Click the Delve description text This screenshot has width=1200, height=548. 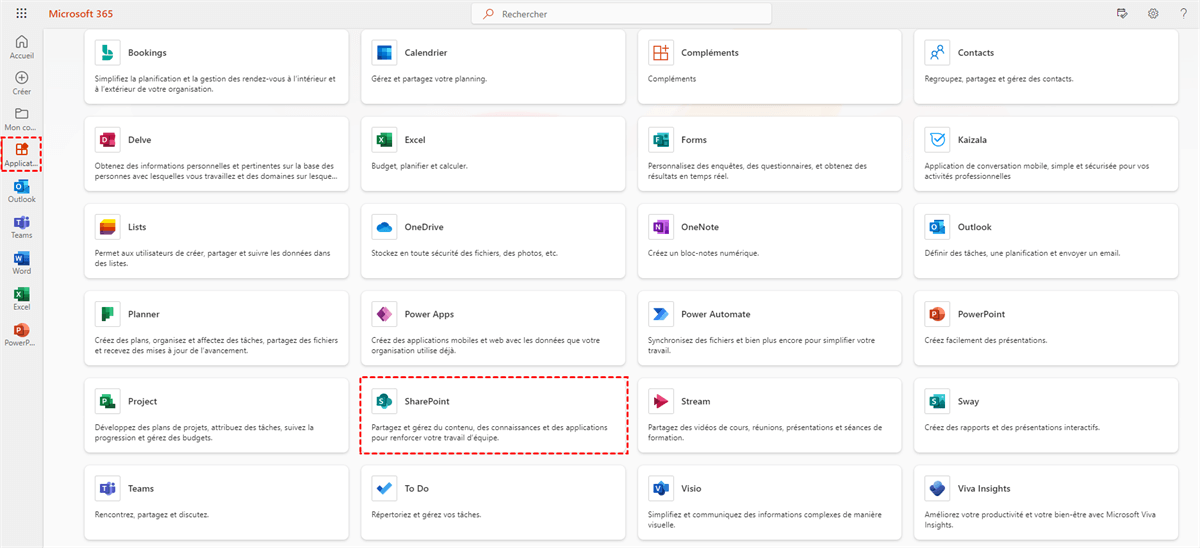pyautogui.click(x=216, y=171)
